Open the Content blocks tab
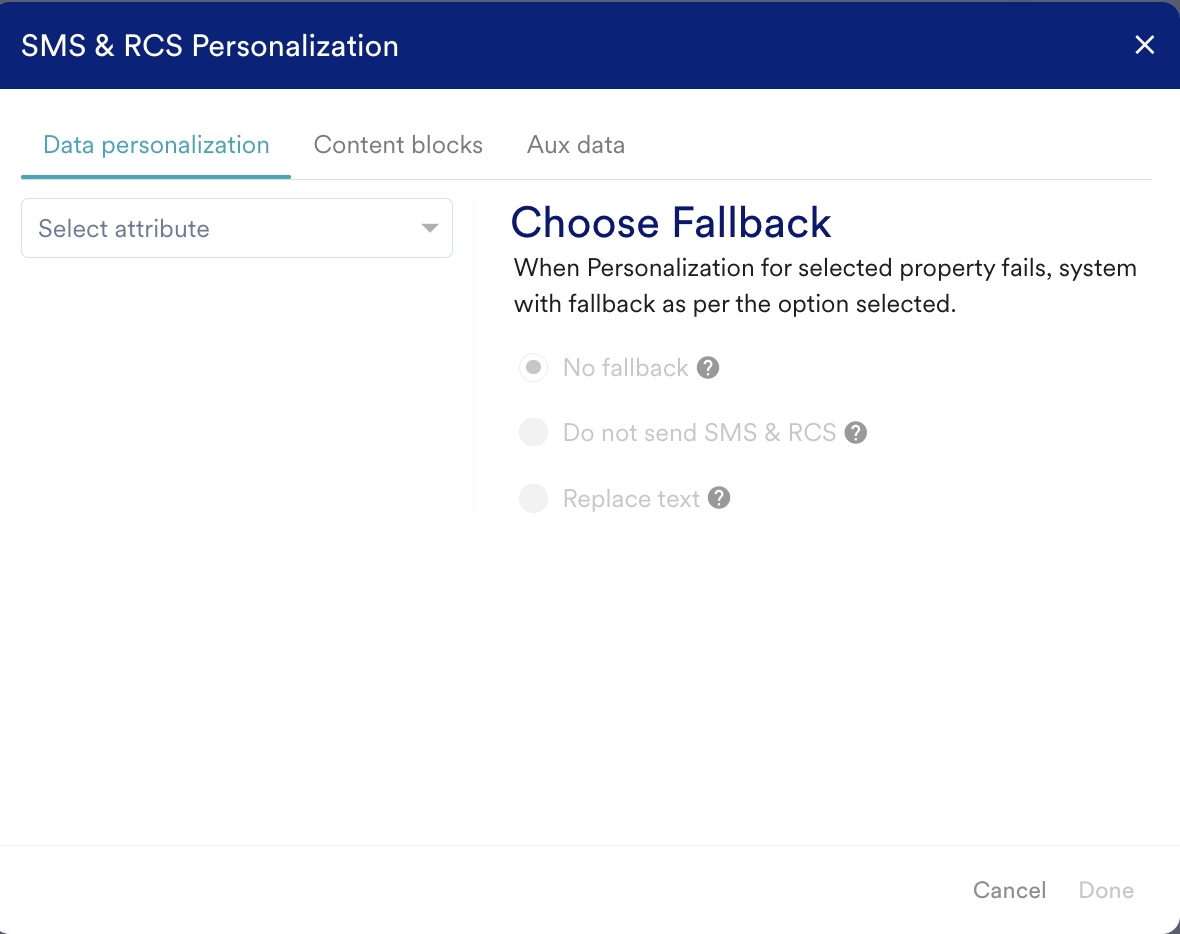 coord(398,145)
